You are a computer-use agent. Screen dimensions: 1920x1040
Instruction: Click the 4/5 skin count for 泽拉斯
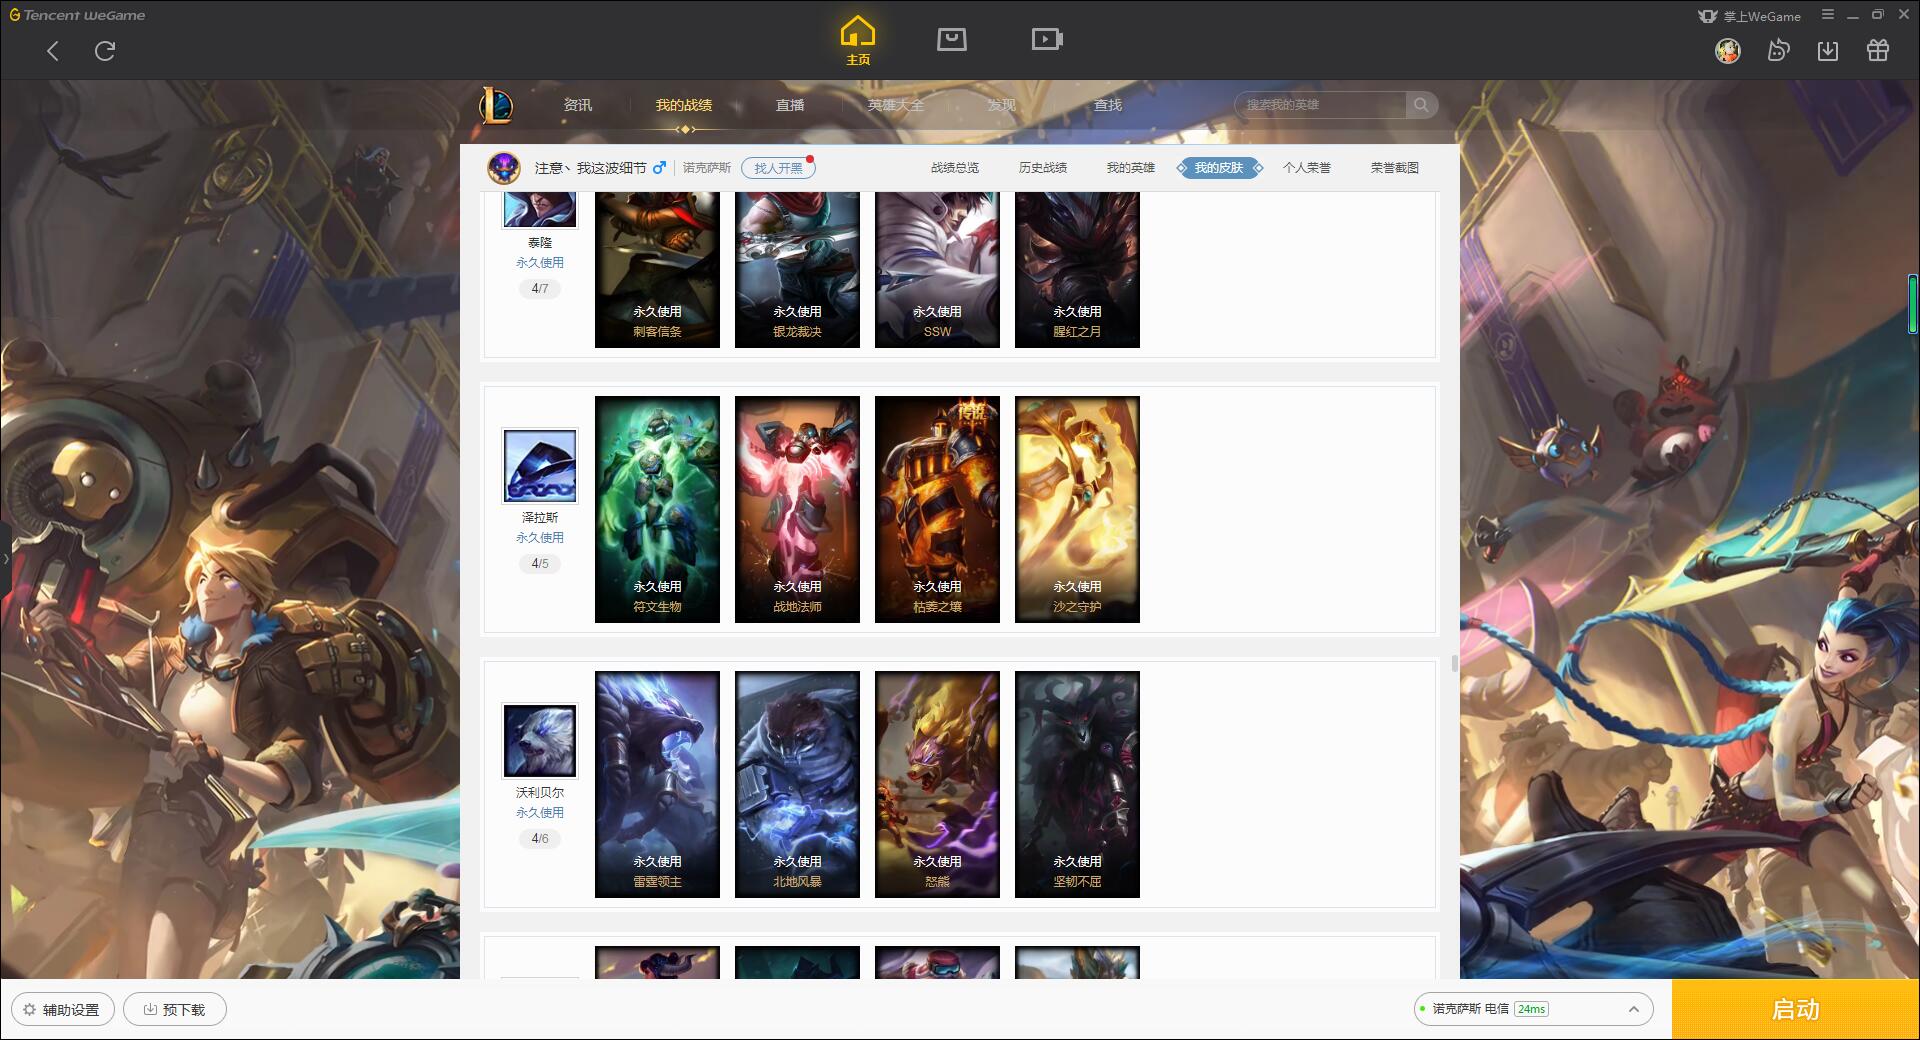(540, 564)
